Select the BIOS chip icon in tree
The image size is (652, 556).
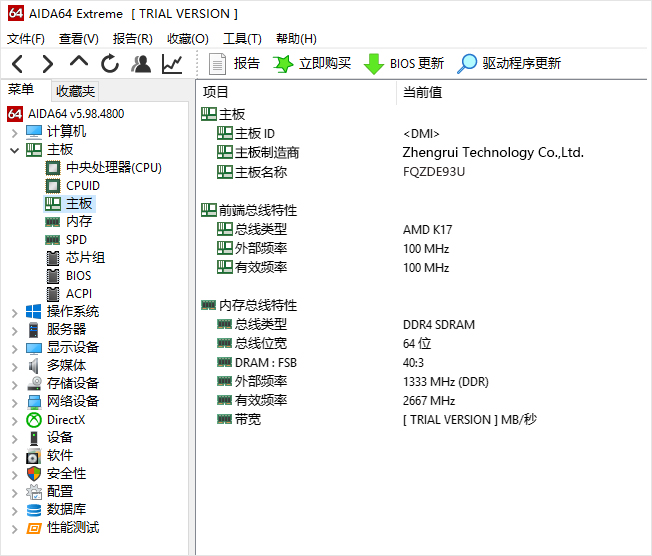[53, 276]
